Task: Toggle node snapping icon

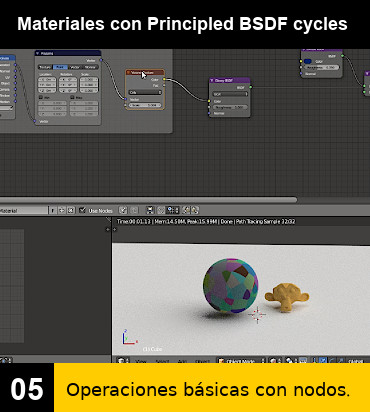Action: click(x=161, y=210)
